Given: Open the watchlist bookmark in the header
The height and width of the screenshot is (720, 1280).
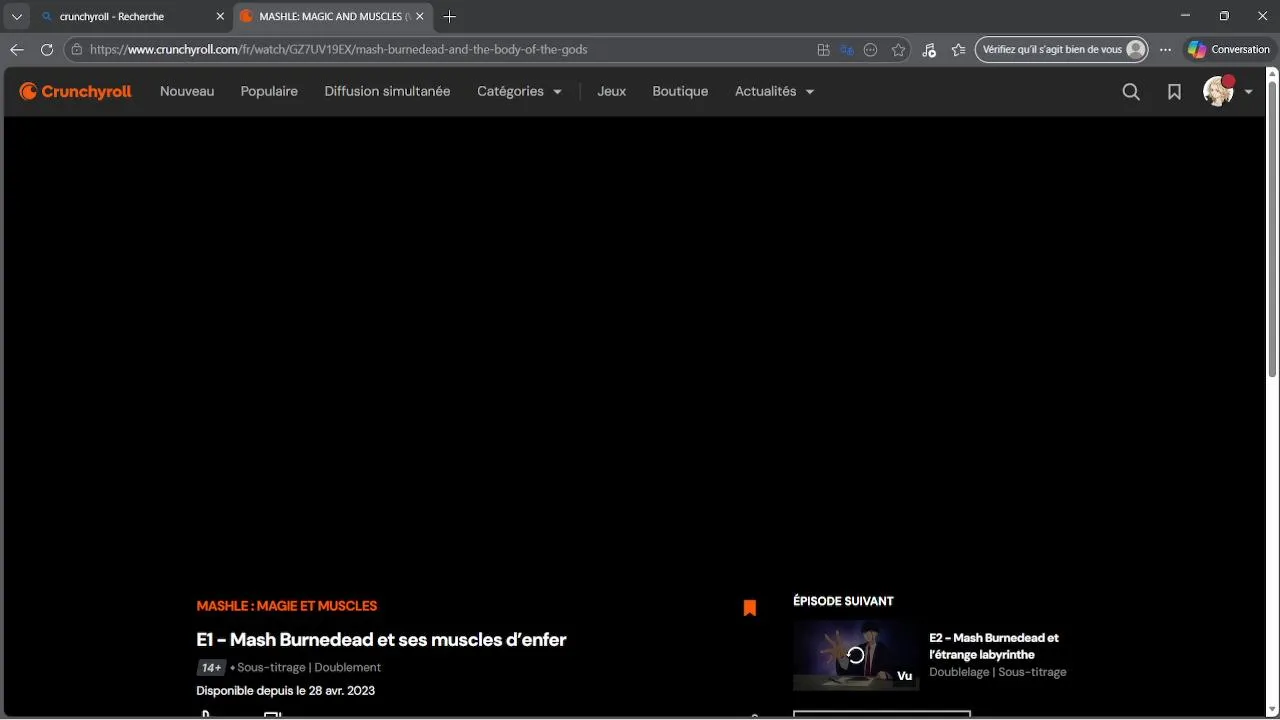Looking at the screenshot, I should pos(1174,91).
